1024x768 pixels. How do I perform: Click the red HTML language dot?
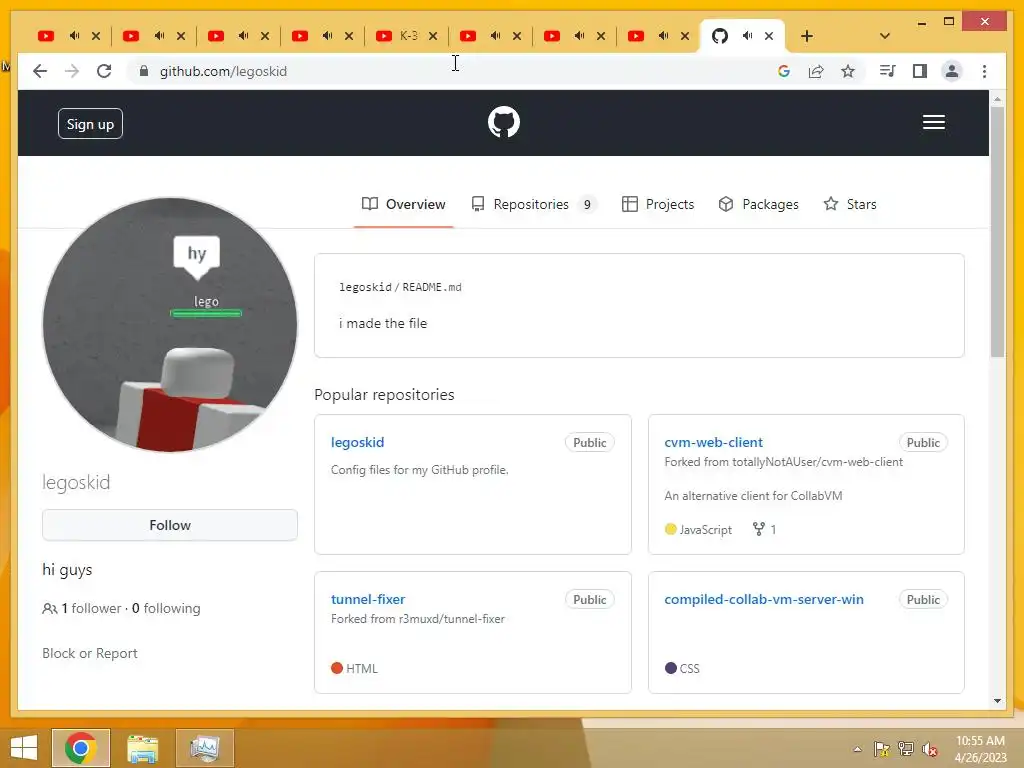pos(337,667)
